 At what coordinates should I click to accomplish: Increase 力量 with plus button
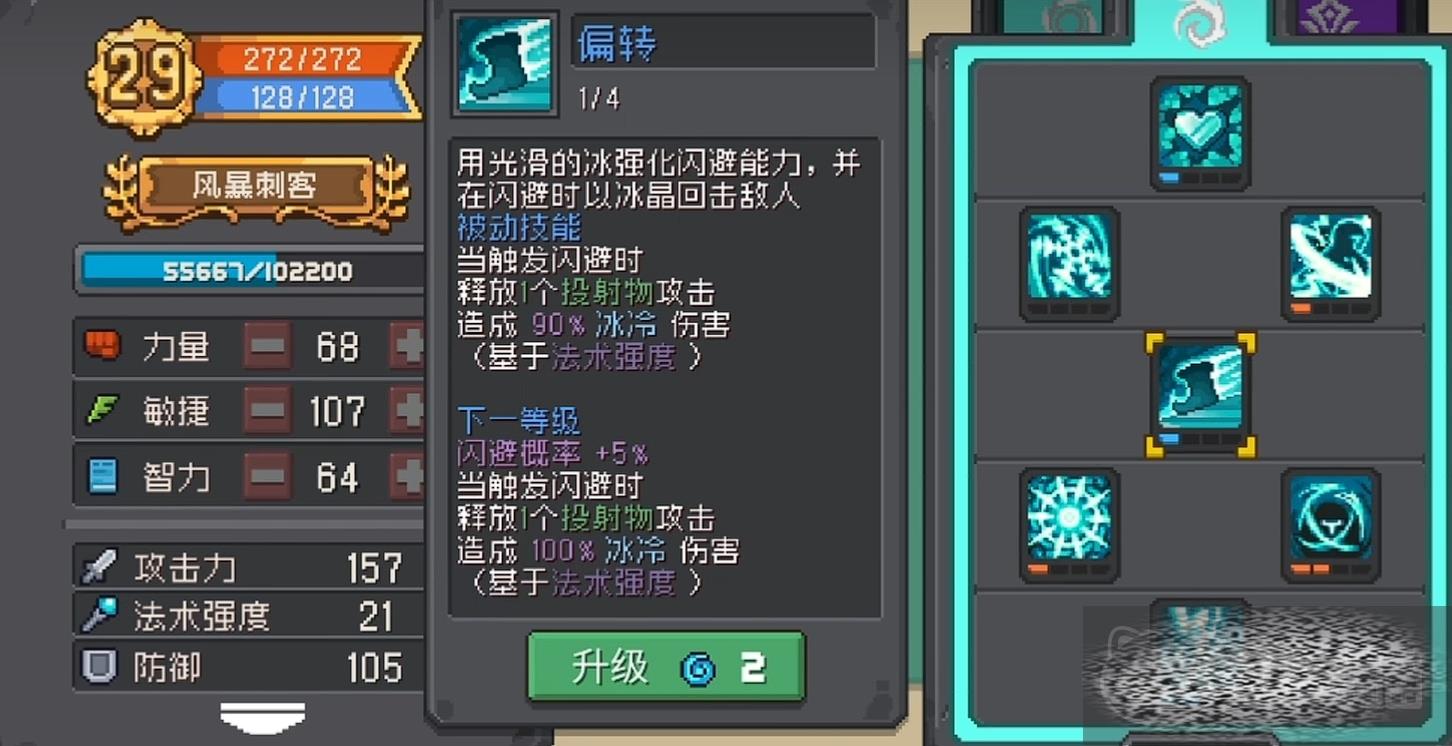(408, 346)
